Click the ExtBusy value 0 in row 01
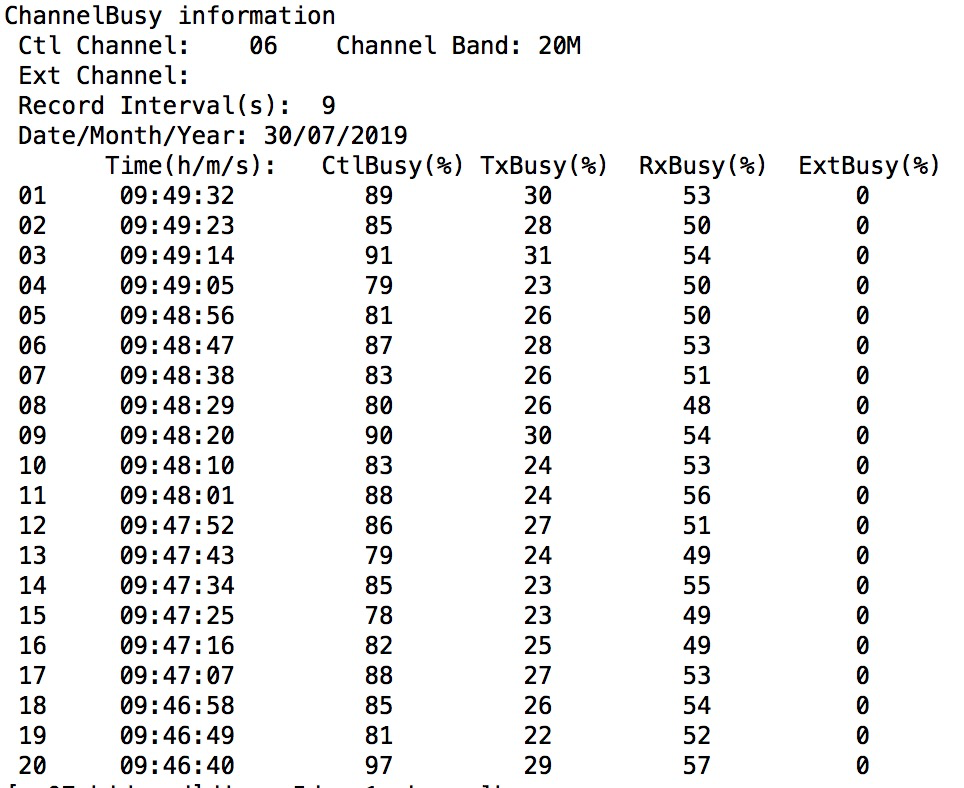 coord(862,196)
